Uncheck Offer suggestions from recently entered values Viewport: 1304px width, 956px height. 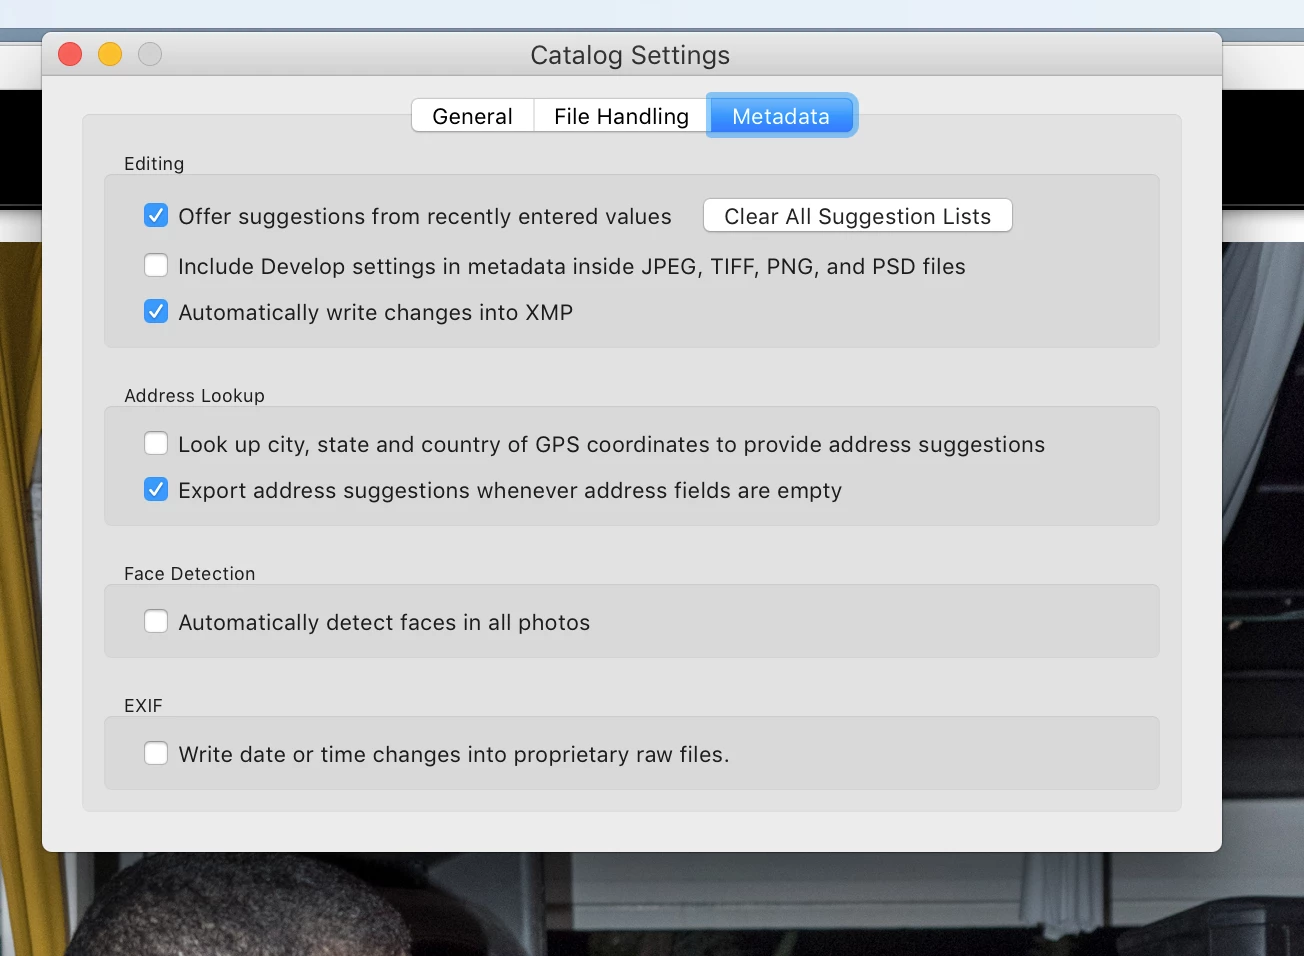156,215
